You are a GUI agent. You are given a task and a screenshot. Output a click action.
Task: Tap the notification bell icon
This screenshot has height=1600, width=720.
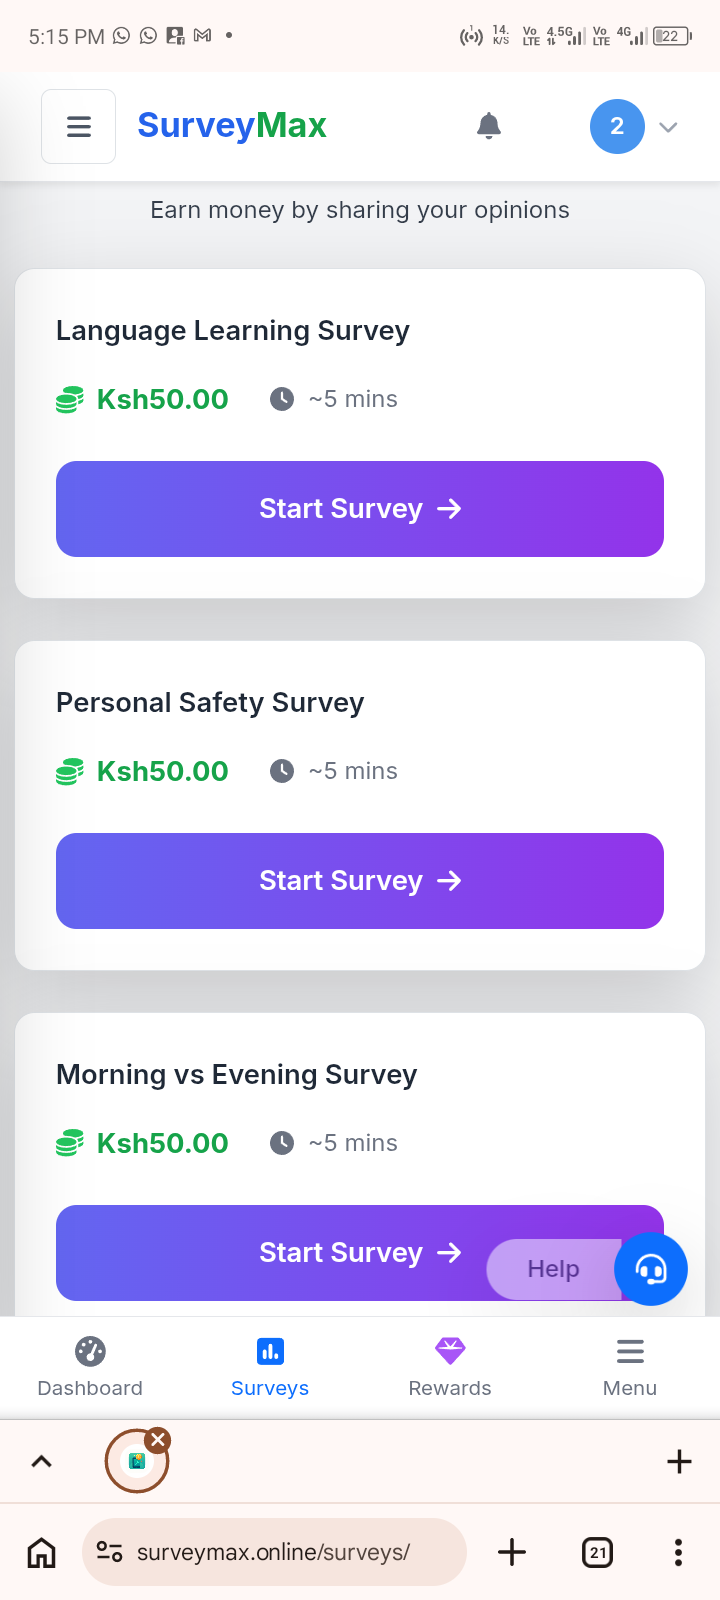tap(489, 126)
